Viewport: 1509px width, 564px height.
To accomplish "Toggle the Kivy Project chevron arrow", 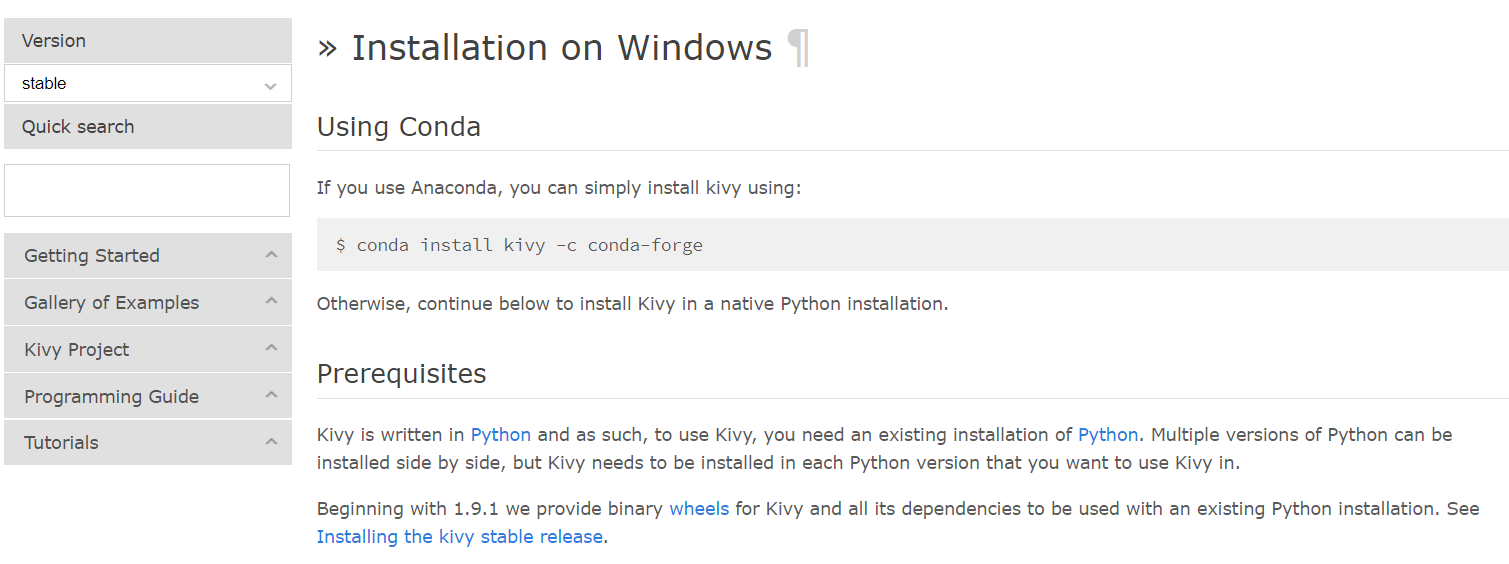I will (x=271, y=348).
